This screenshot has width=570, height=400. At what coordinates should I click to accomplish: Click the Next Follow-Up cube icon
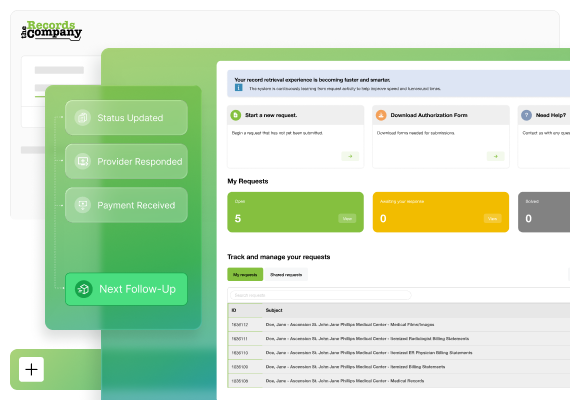click(84, 289)
